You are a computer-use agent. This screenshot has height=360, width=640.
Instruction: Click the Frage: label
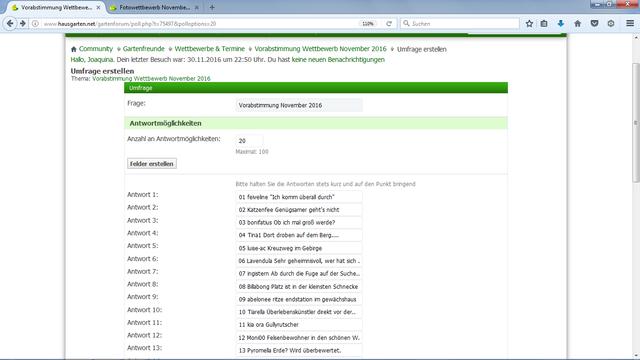point(136,103)
